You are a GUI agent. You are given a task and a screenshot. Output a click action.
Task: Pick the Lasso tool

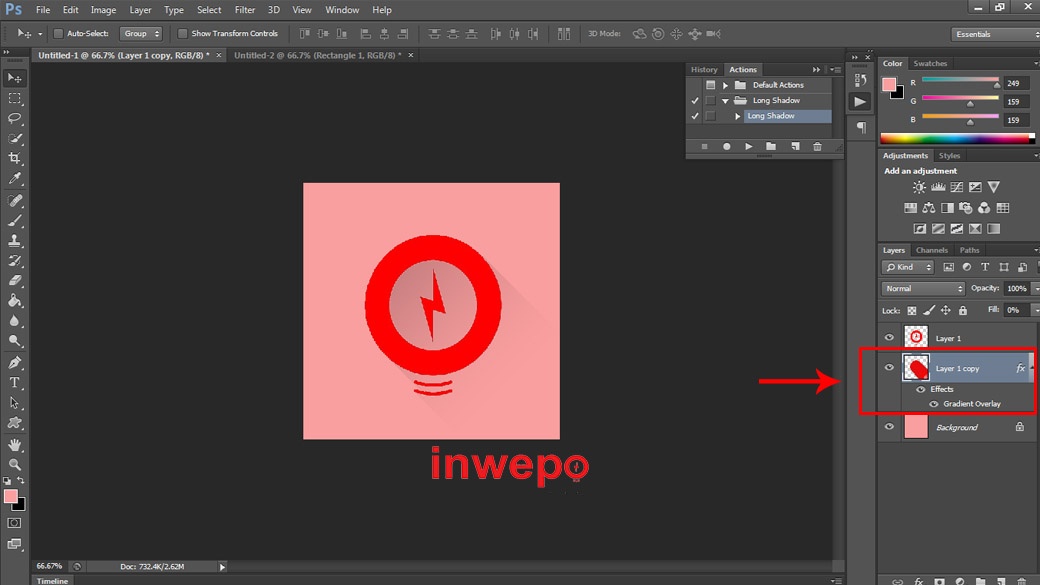coord(15,118)
